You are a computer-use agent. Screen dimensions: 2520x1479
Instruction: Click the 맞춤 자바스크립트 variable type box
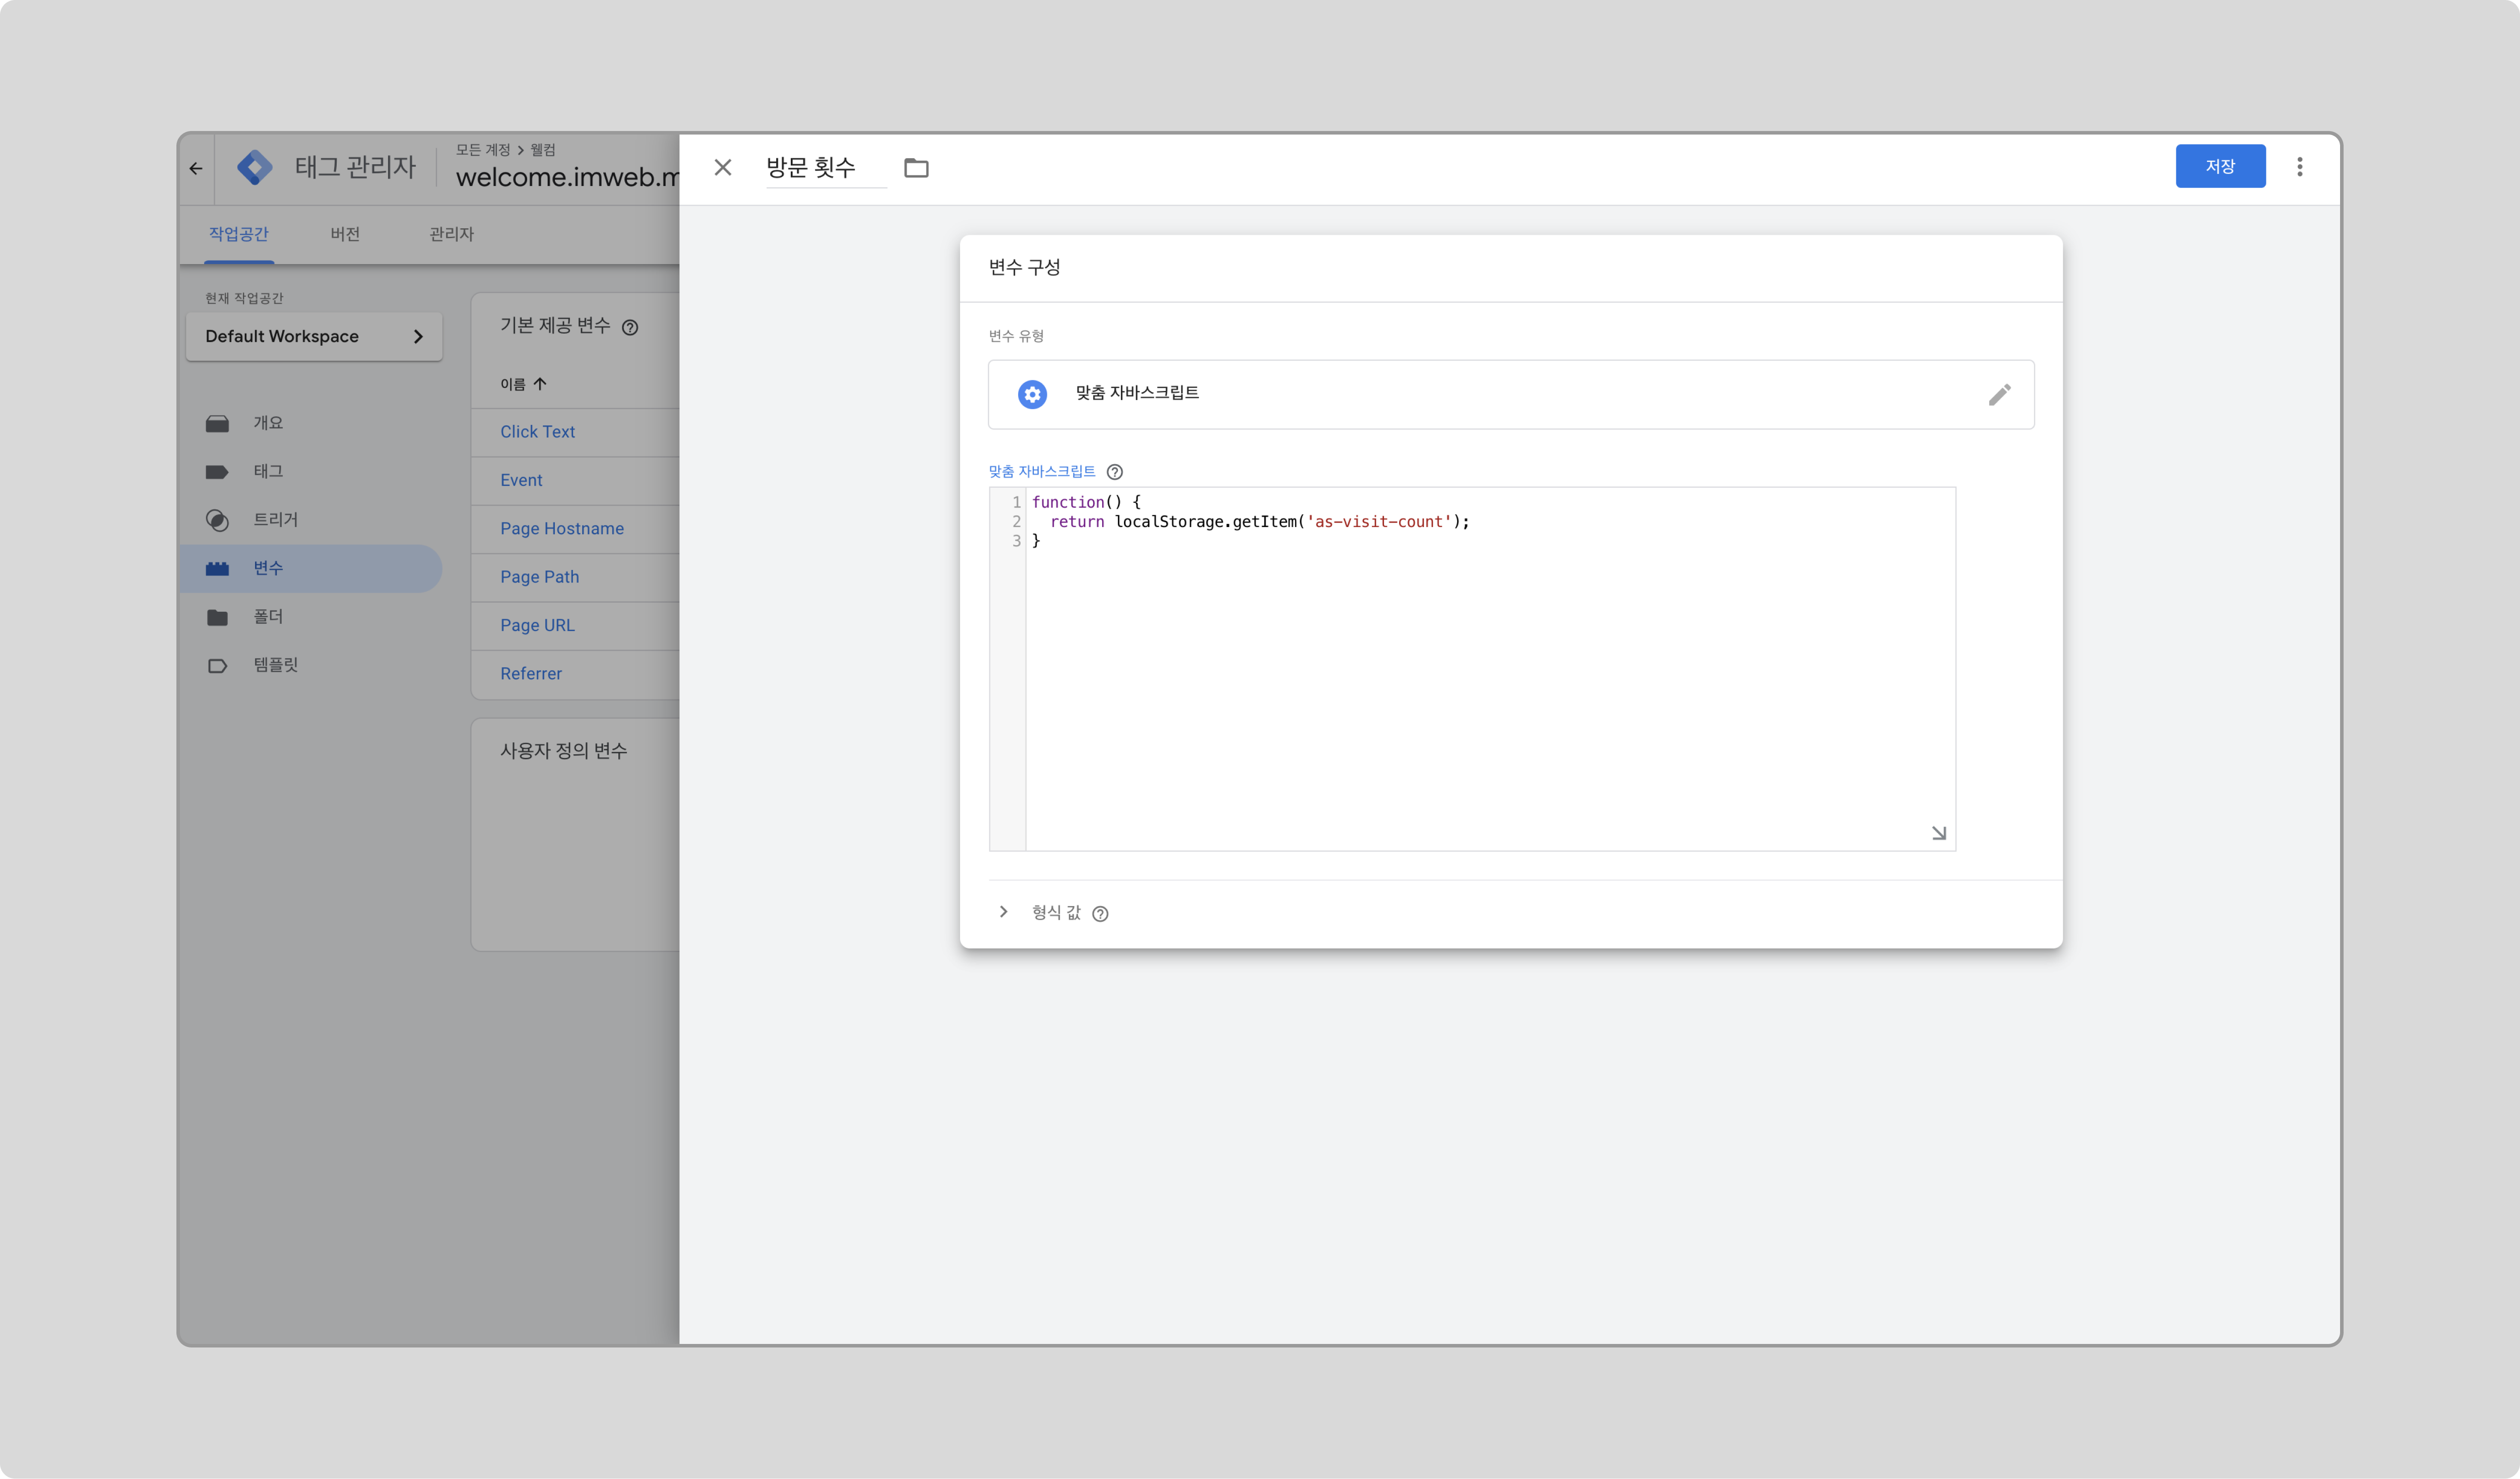click(x=1510, y=394)
